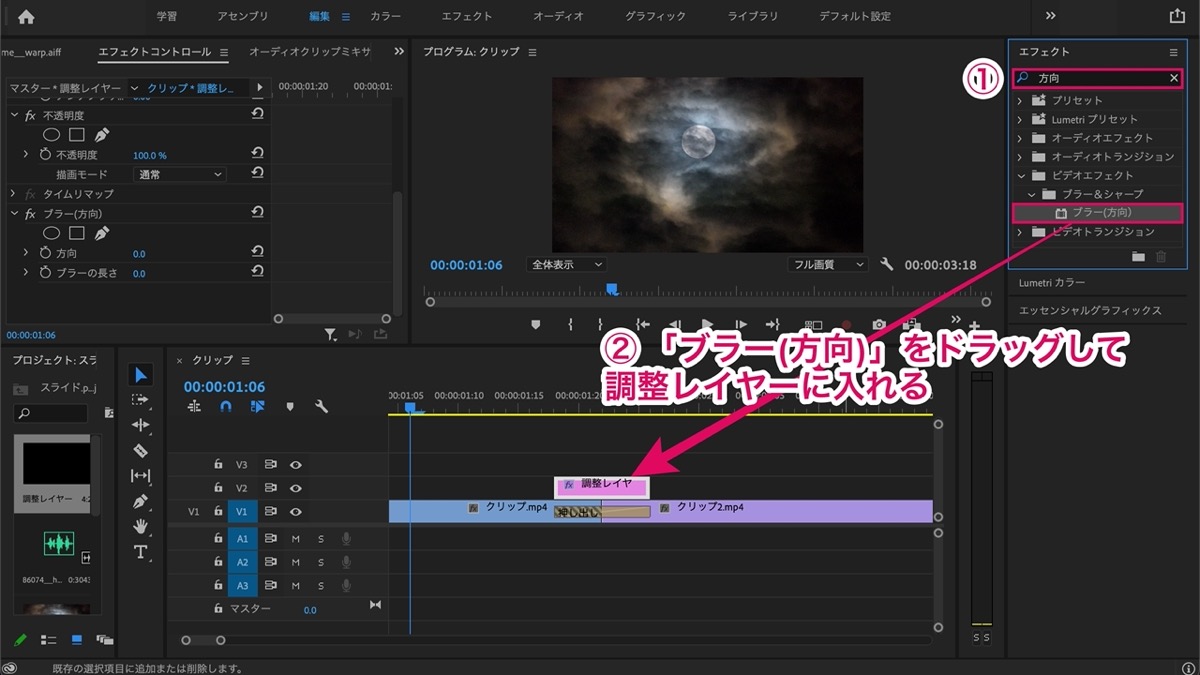Open the Lumetri カラー panel
The height and width of the screenshot is (675, 1200).
pyautogui.click(x=1052, y=284)
